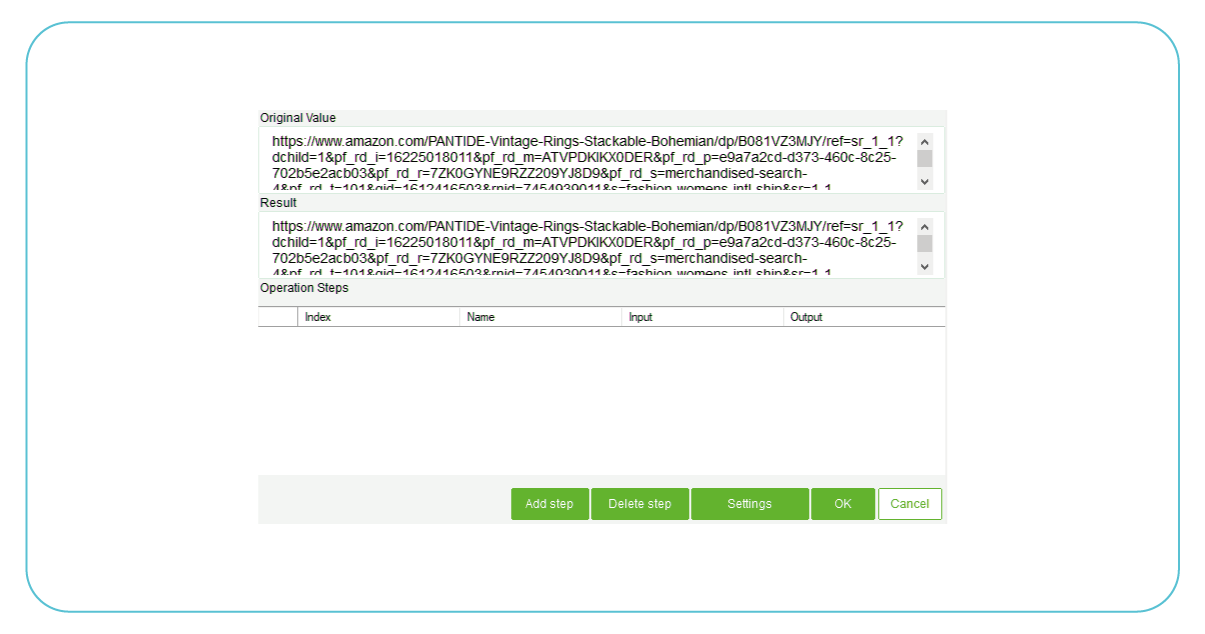This screenshot has width=1205, height=634.
Task: Click the Result box's scrollbar thumb
Action: [x=925, y=243]
